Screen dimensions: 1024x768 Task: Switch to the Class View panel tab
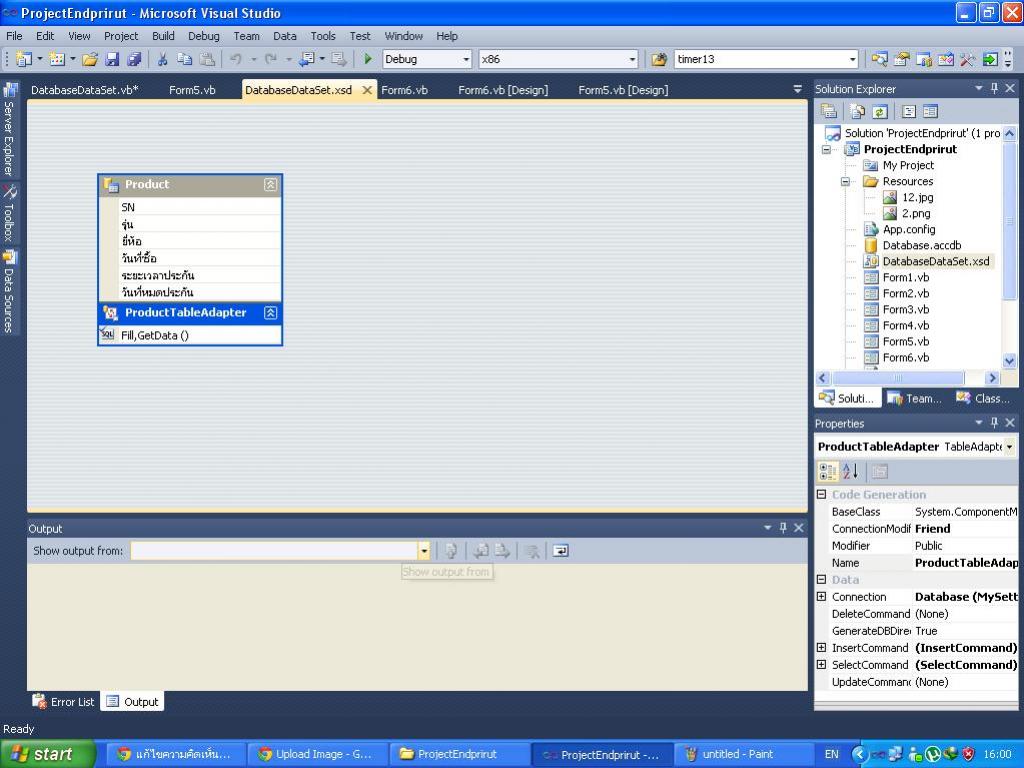pos(983,398)
